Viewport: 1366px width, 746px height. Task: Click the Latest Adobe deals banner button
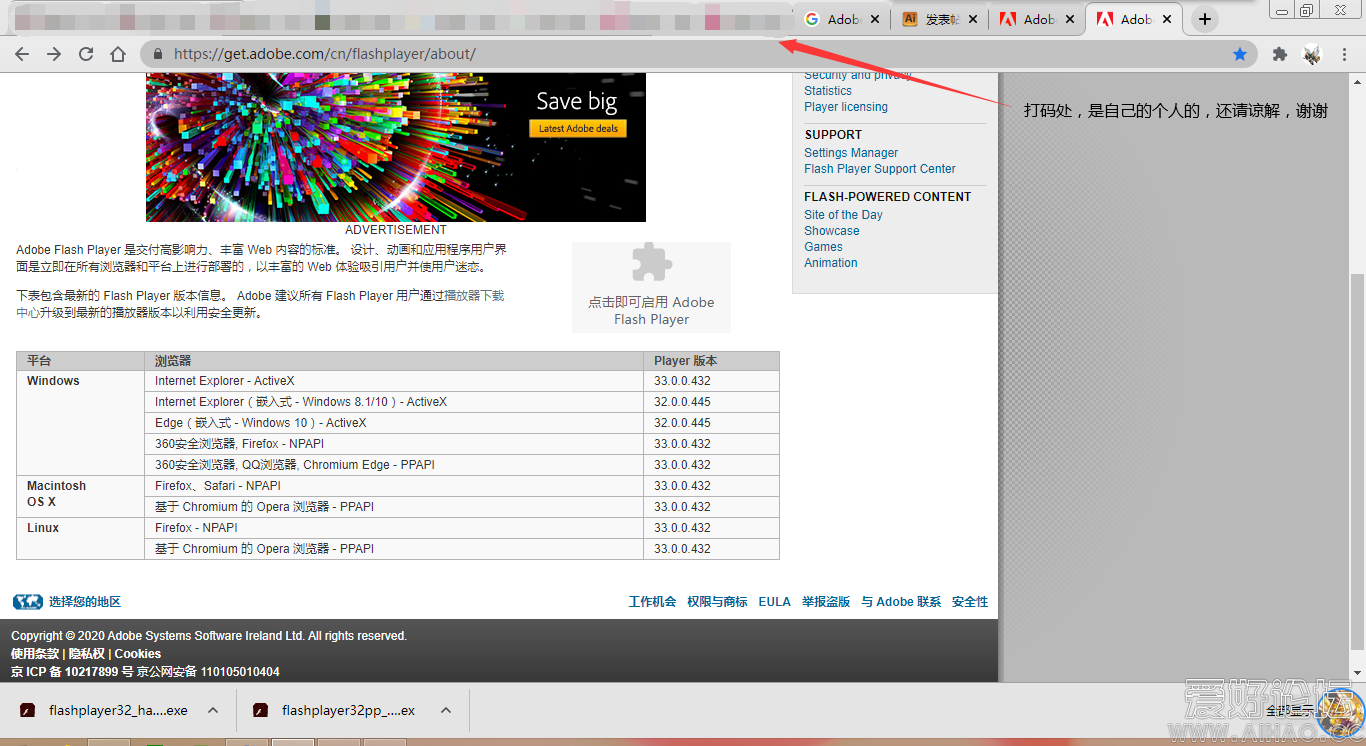(x=580, y=128)
